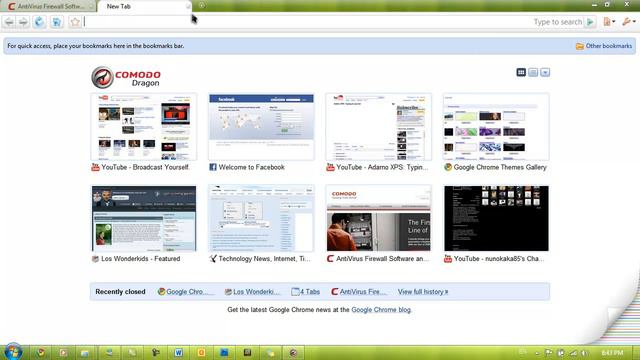The width and height of the screenshot is (640, 360).
Task: Open the media player taskbar icon
Action: [63, 353]
